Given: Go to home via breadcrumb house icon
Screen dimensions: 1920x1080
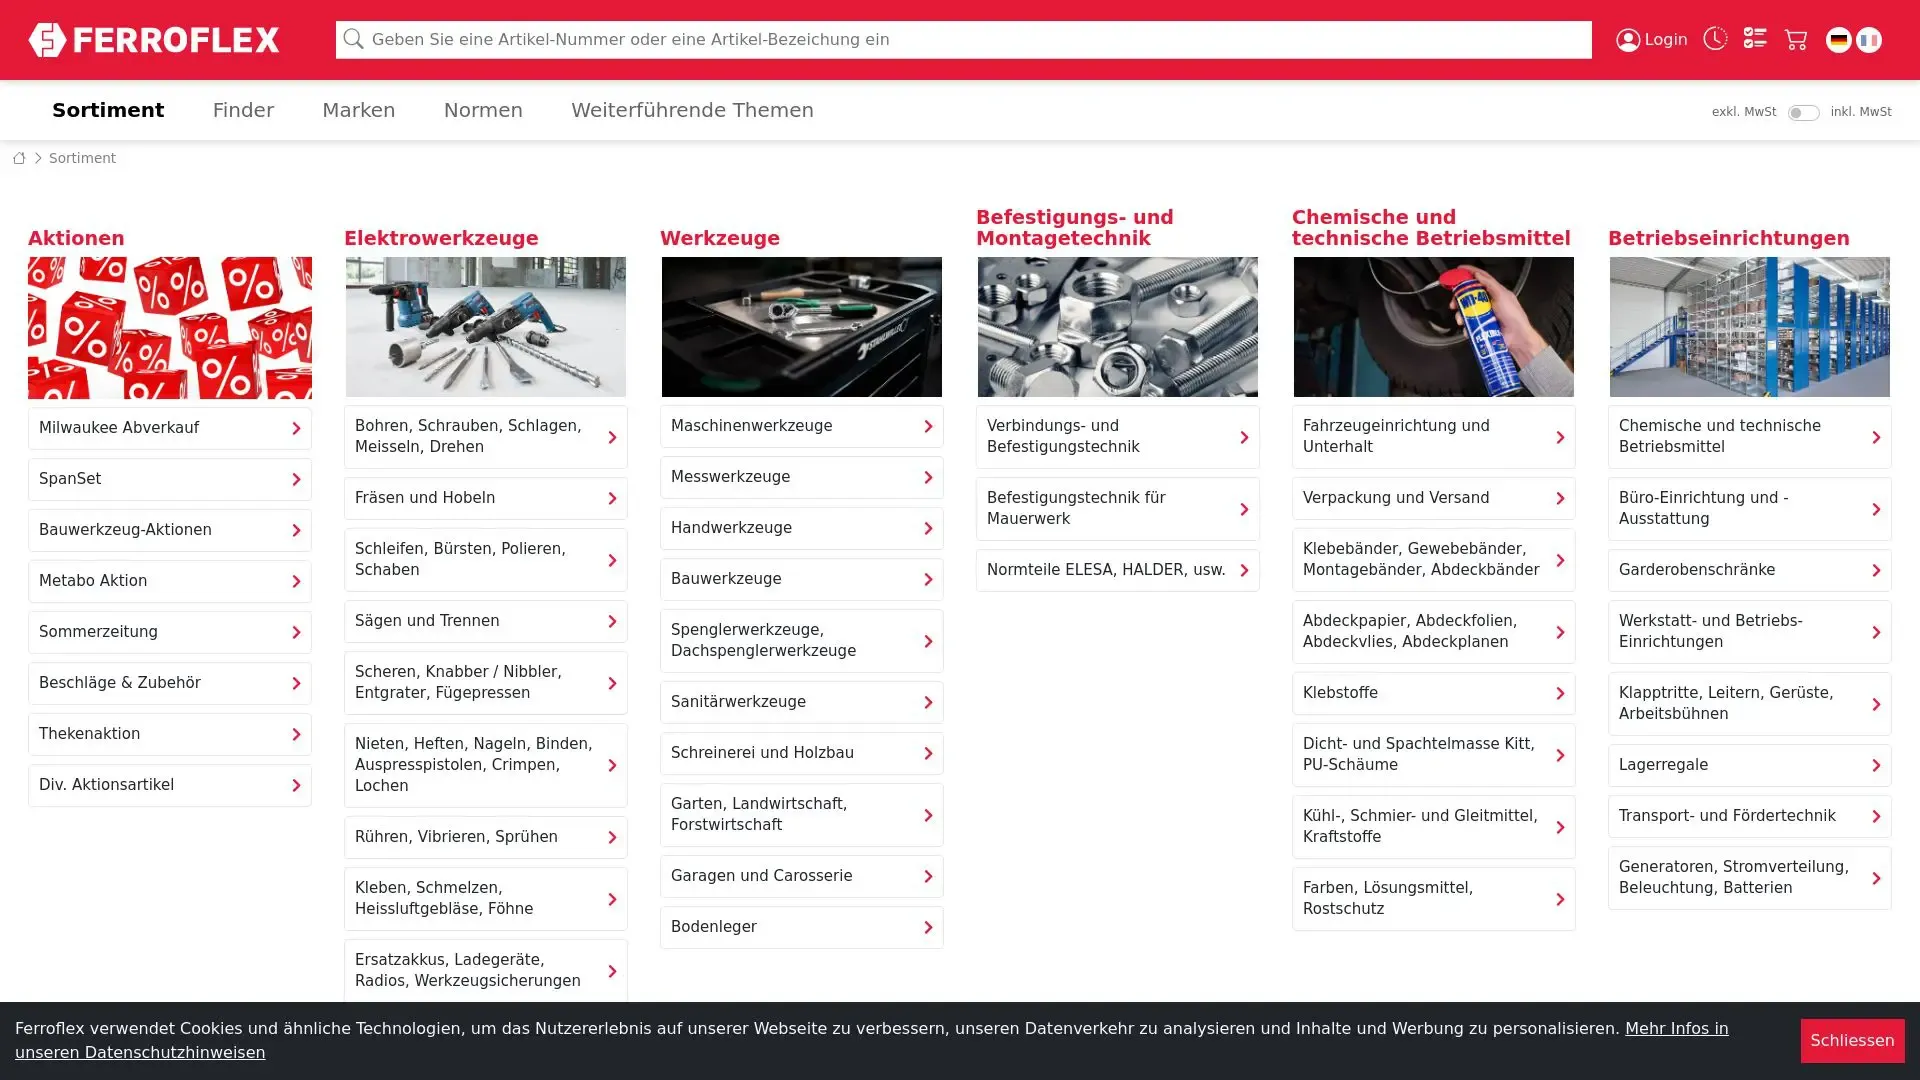Looking at the screenshot, I should tap(19, 158).
